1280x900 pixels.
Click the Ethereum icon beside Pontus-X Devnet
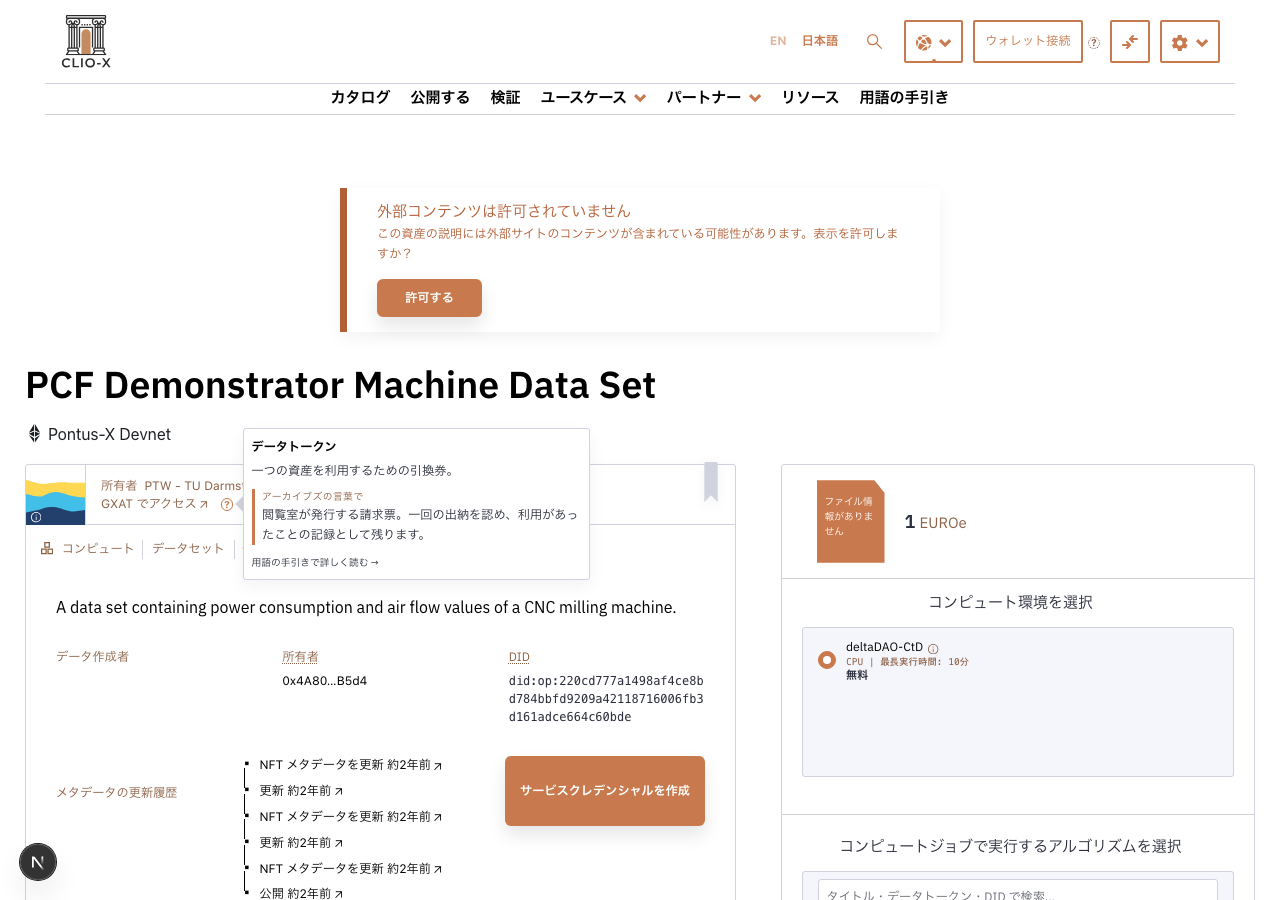click(34, 434)
